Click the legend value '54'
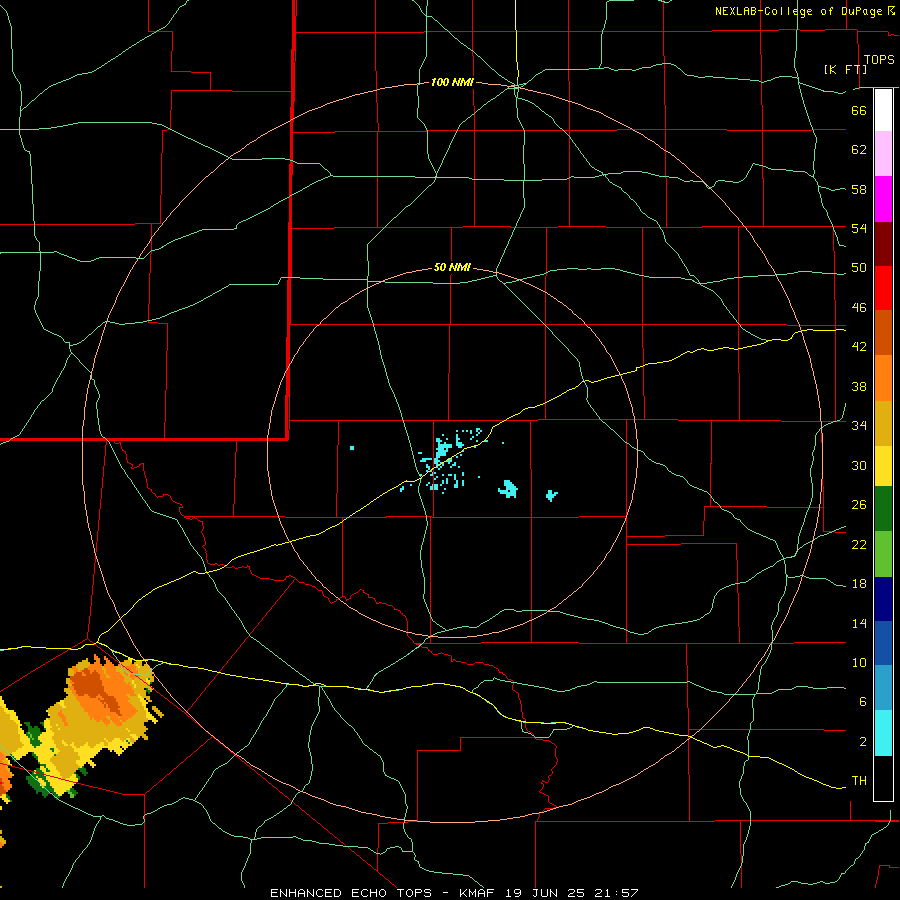900x900 pixels. 859,228
